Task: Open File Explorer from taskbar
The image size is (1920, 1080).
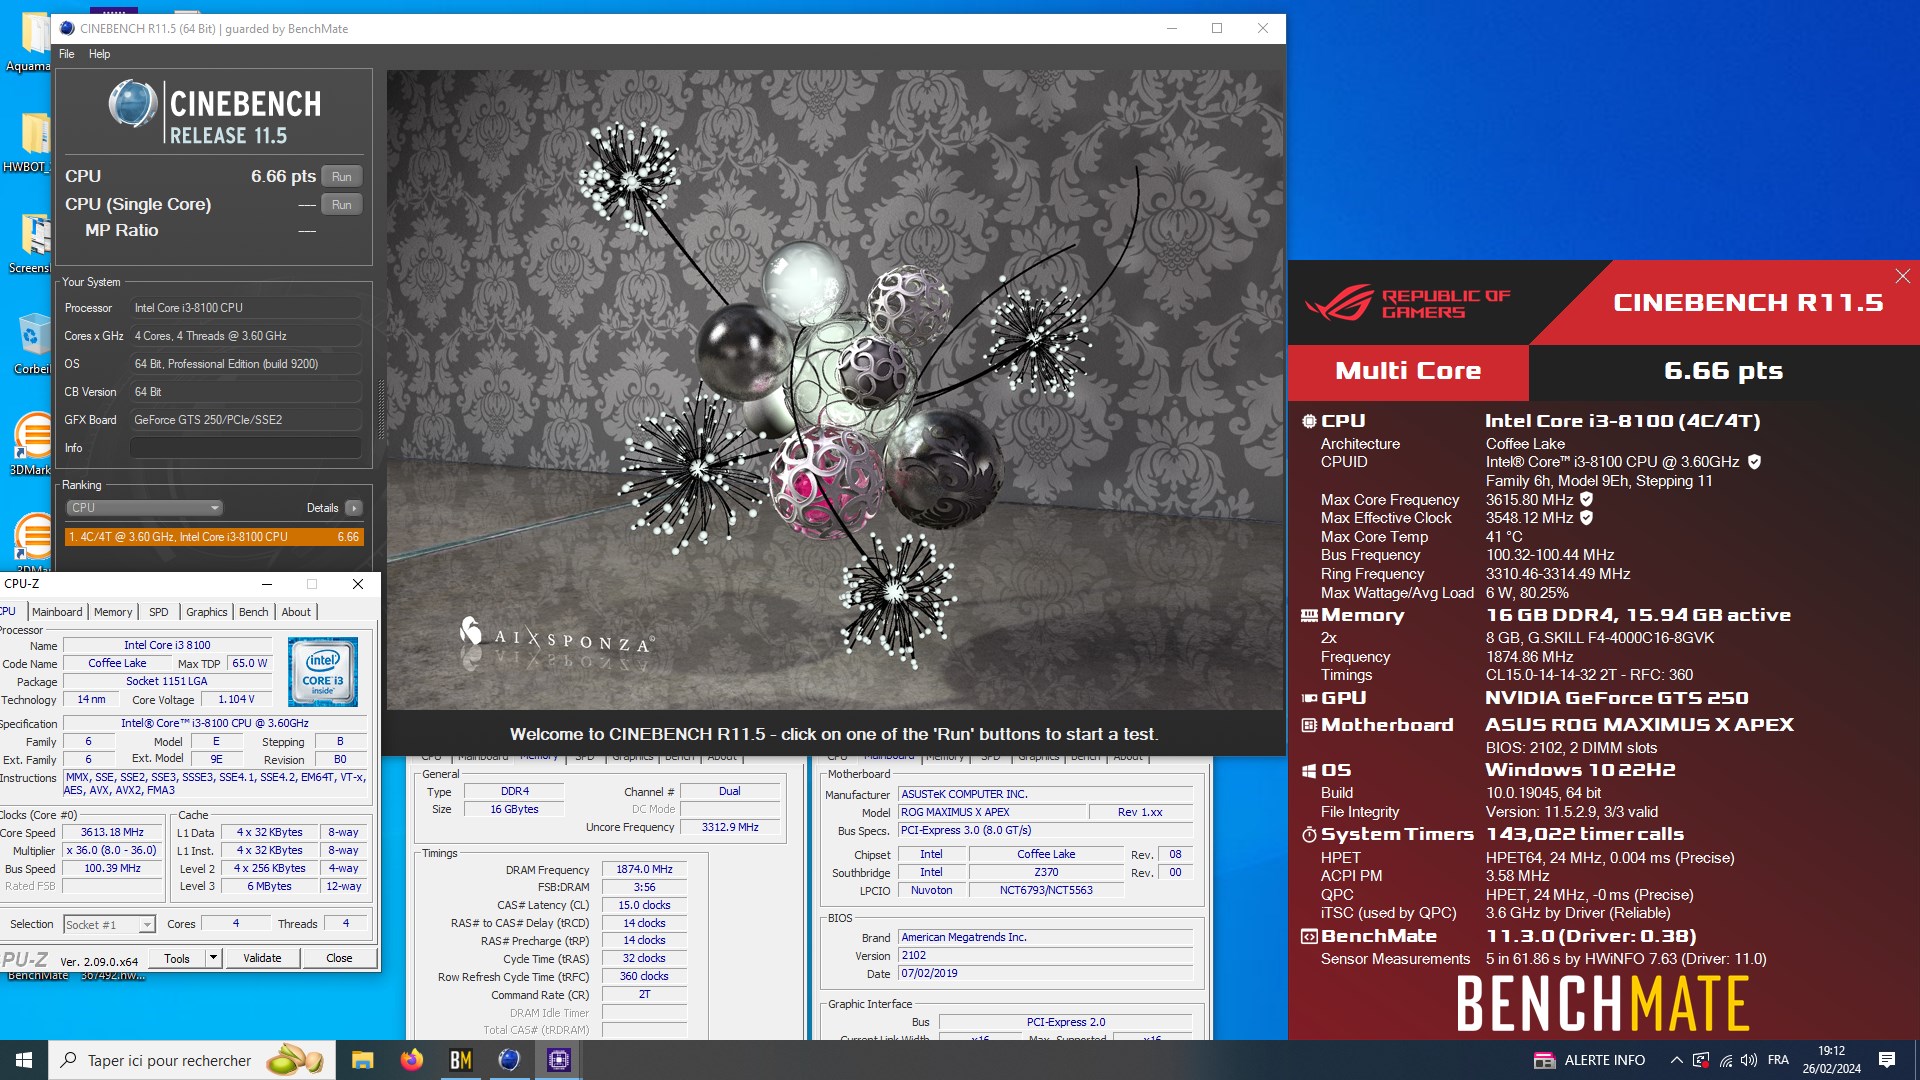Action: click(x=362, y=1060)
